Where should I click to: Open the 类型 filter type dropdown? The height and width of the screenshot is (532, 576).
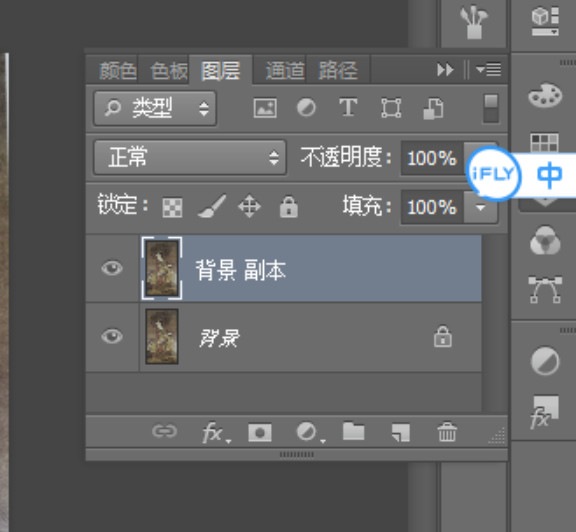tap(155, 108)
